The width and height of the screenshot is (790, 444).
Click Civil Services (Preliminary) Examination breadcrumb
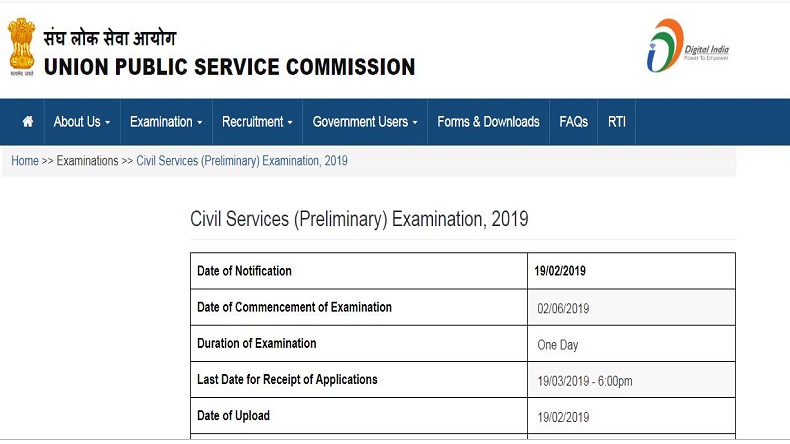coord(242,161)
